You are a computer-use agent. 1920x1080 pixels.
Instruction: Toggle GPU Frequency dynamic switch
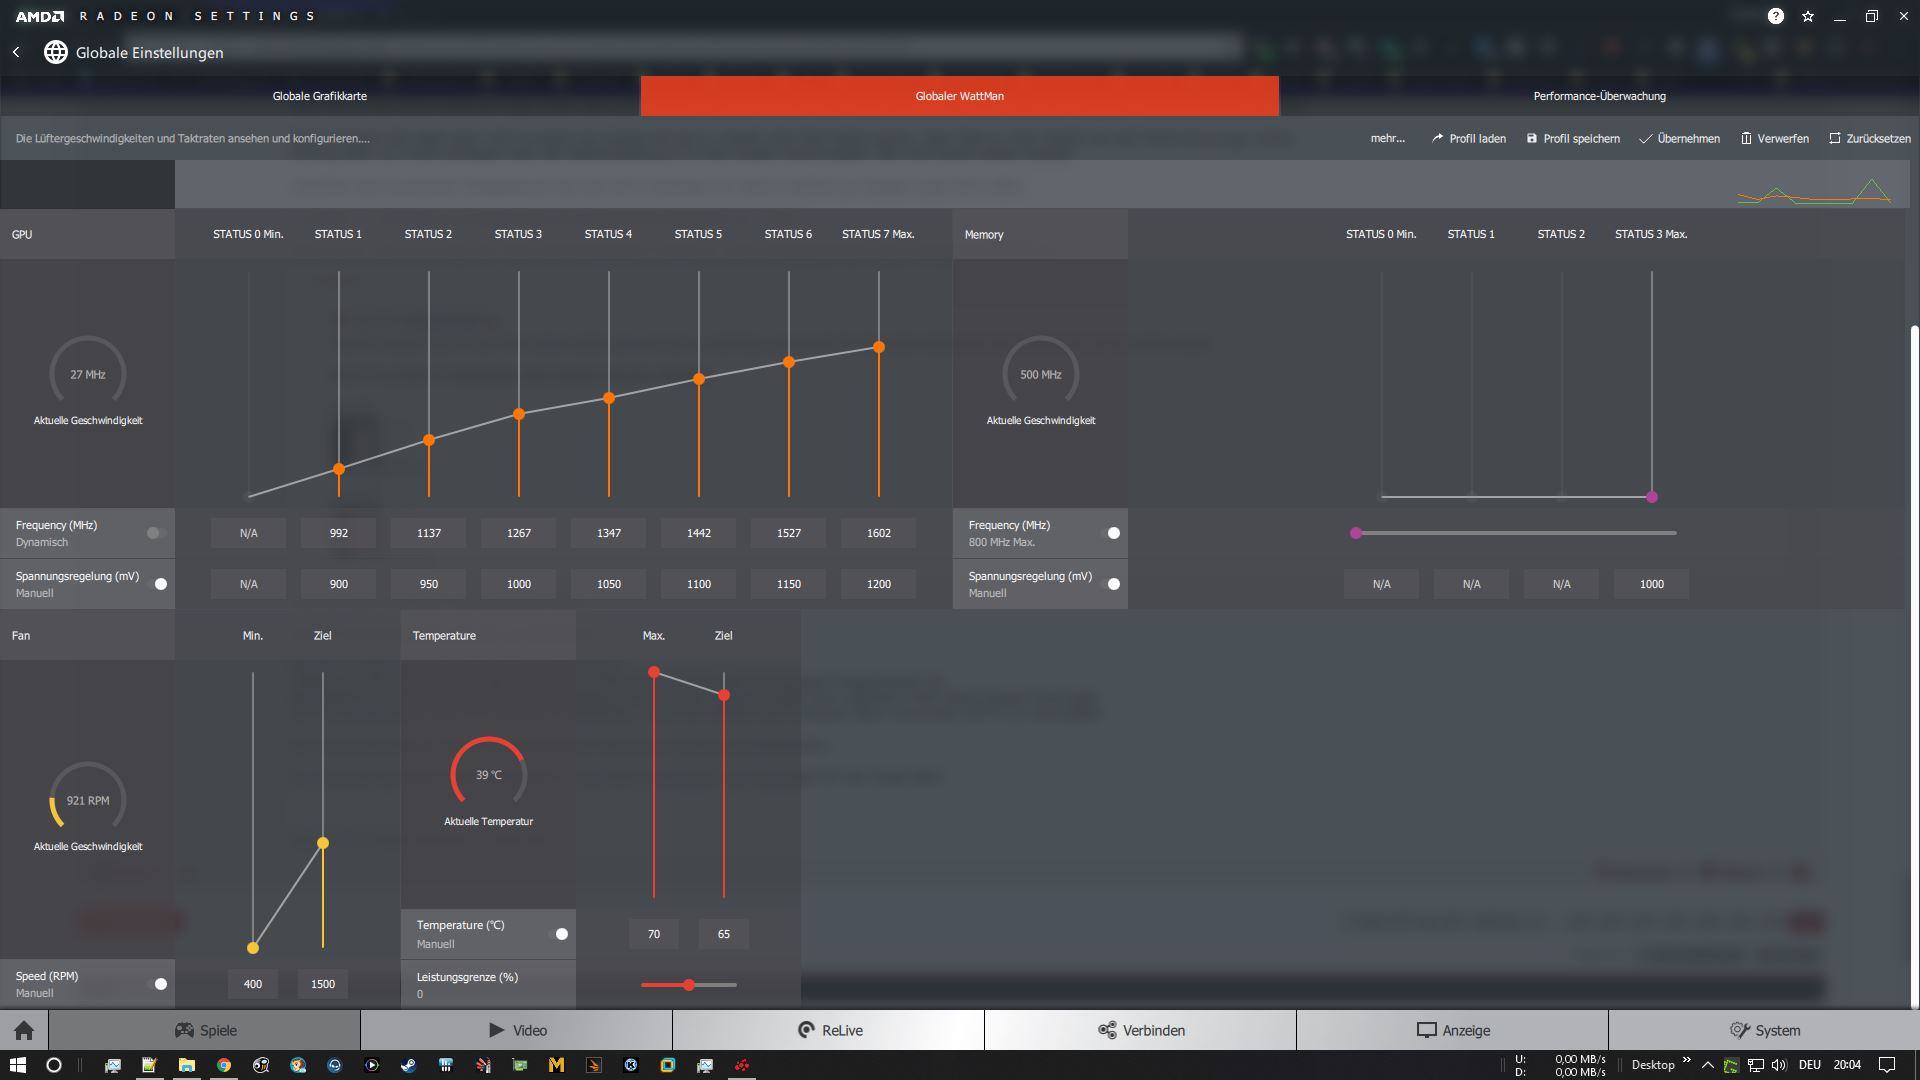155,533
